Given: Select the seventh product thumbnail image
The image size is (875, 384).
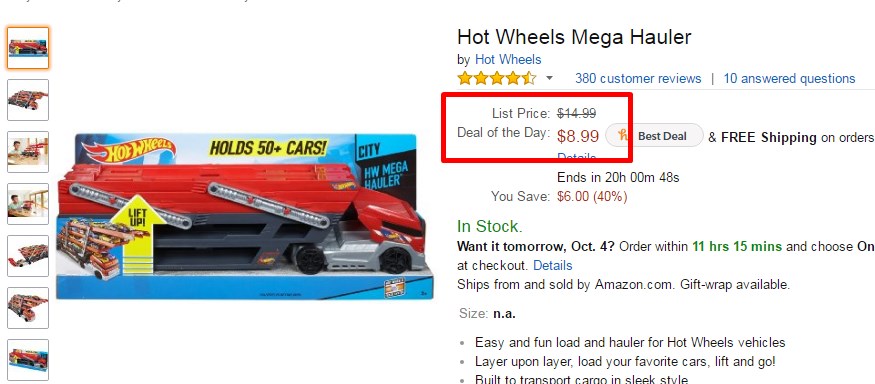Looking at the screenshot, I should pos(28,360).
